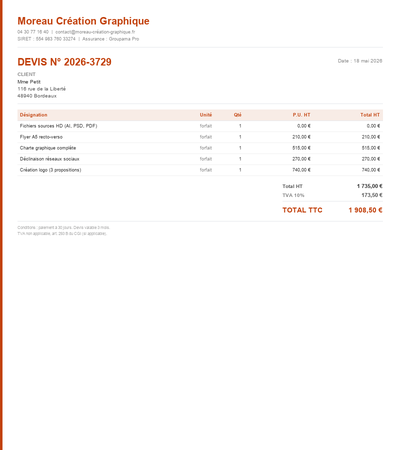Screen dimensions: 400x450
Task: Select the client name Mme Petit
Action: [x=29, y=82]
